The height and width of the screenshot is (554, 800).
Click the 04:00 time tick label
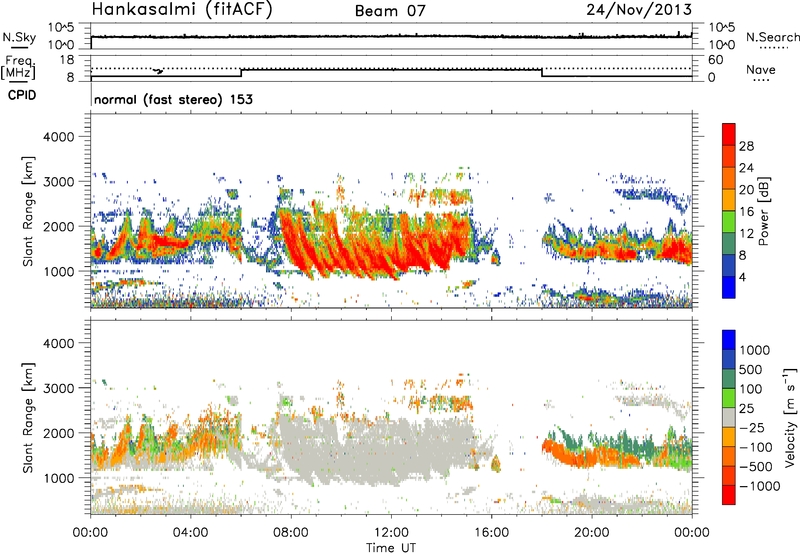190,533
